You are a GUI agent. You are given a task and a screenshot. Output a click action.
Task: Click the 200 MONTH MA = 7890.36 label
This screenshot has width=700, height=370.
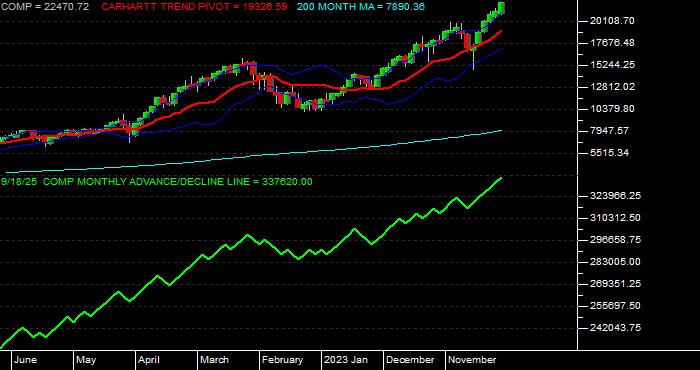click(x=361, y=7)
